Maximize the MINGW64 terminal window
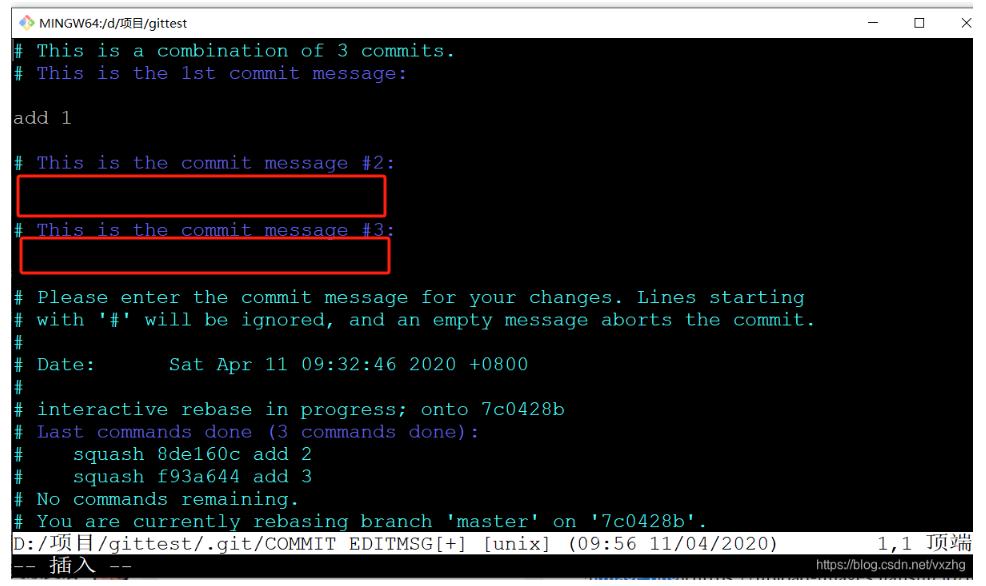 coord(919,23)
